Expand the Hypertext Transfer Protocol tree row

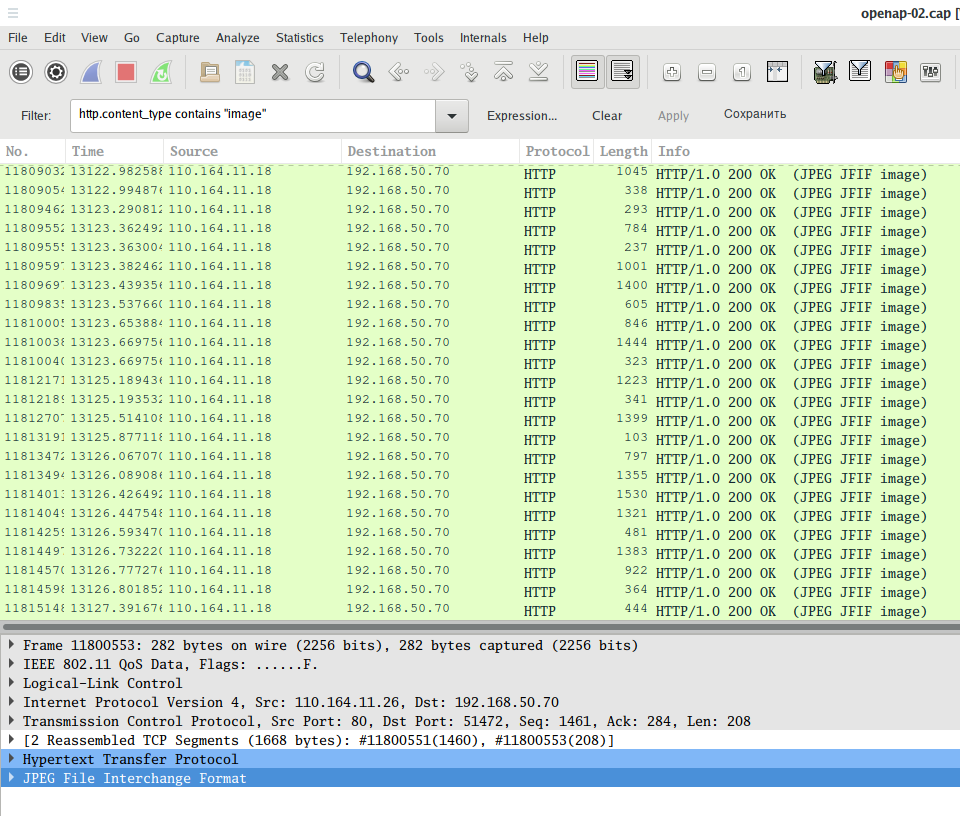[x=11, y=759]
